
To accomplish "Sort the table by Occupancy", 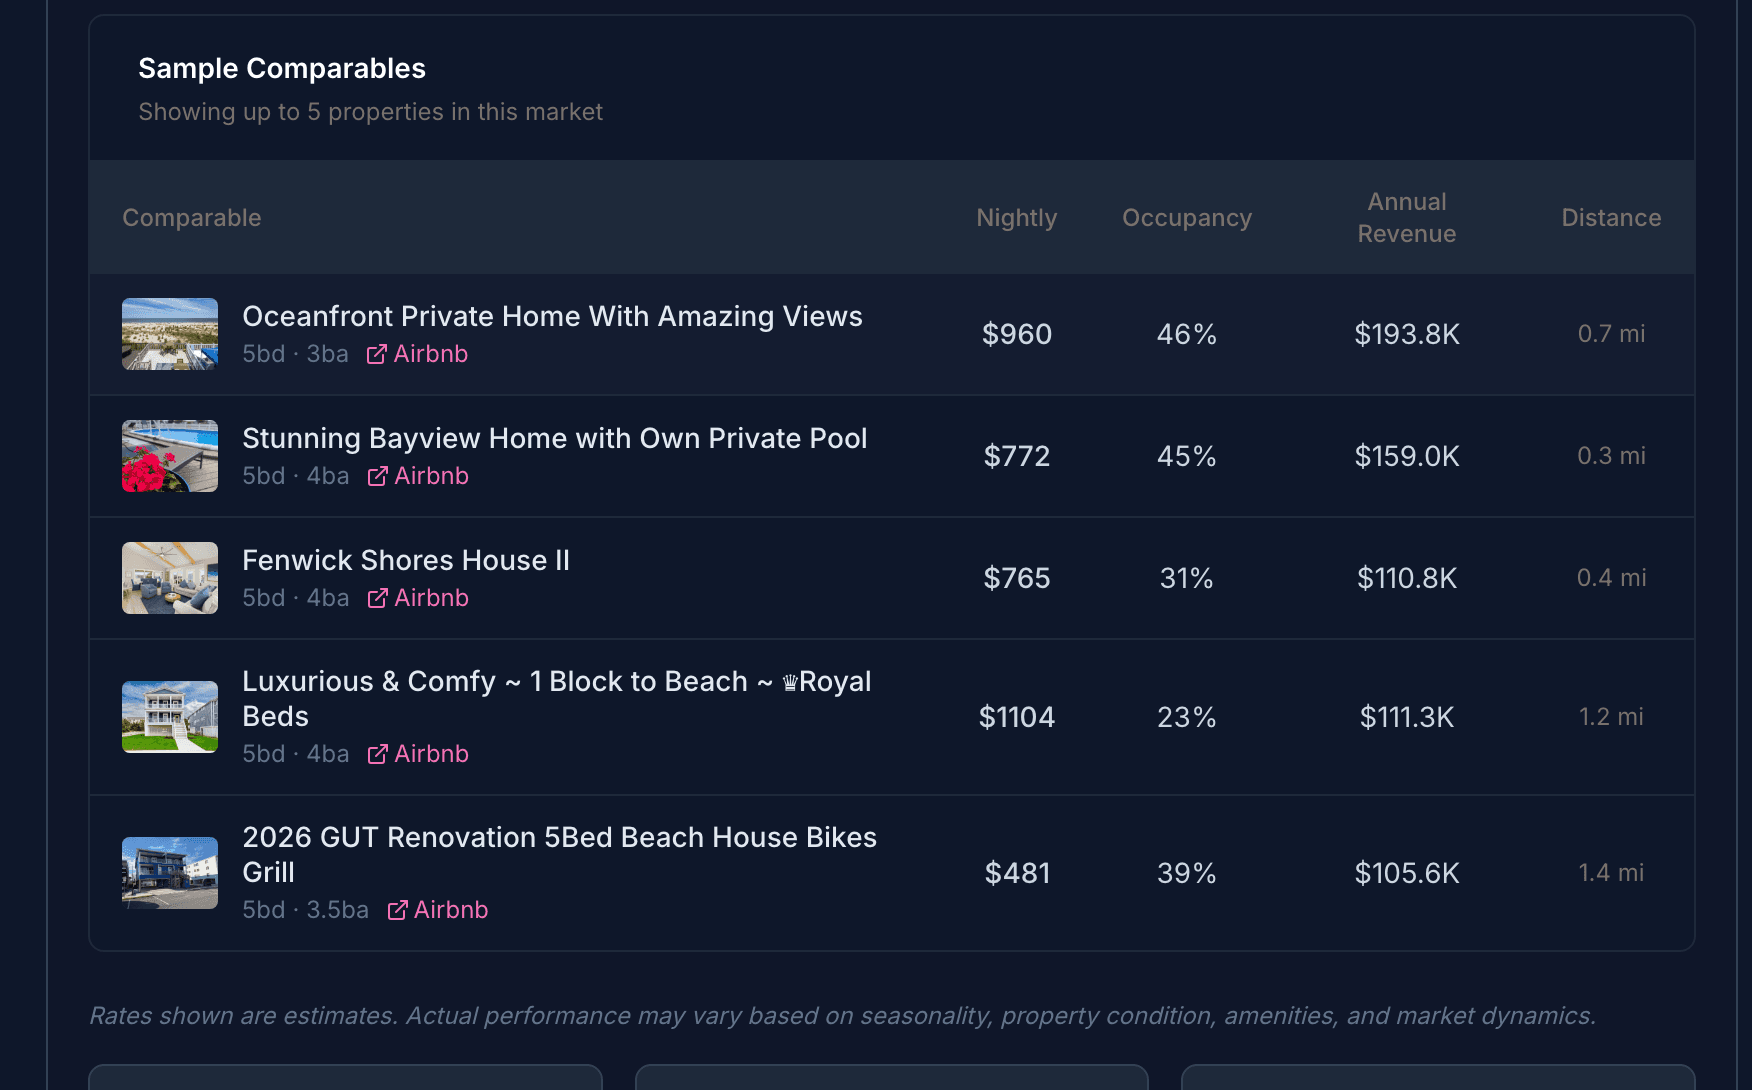I will click(1186, 217).
